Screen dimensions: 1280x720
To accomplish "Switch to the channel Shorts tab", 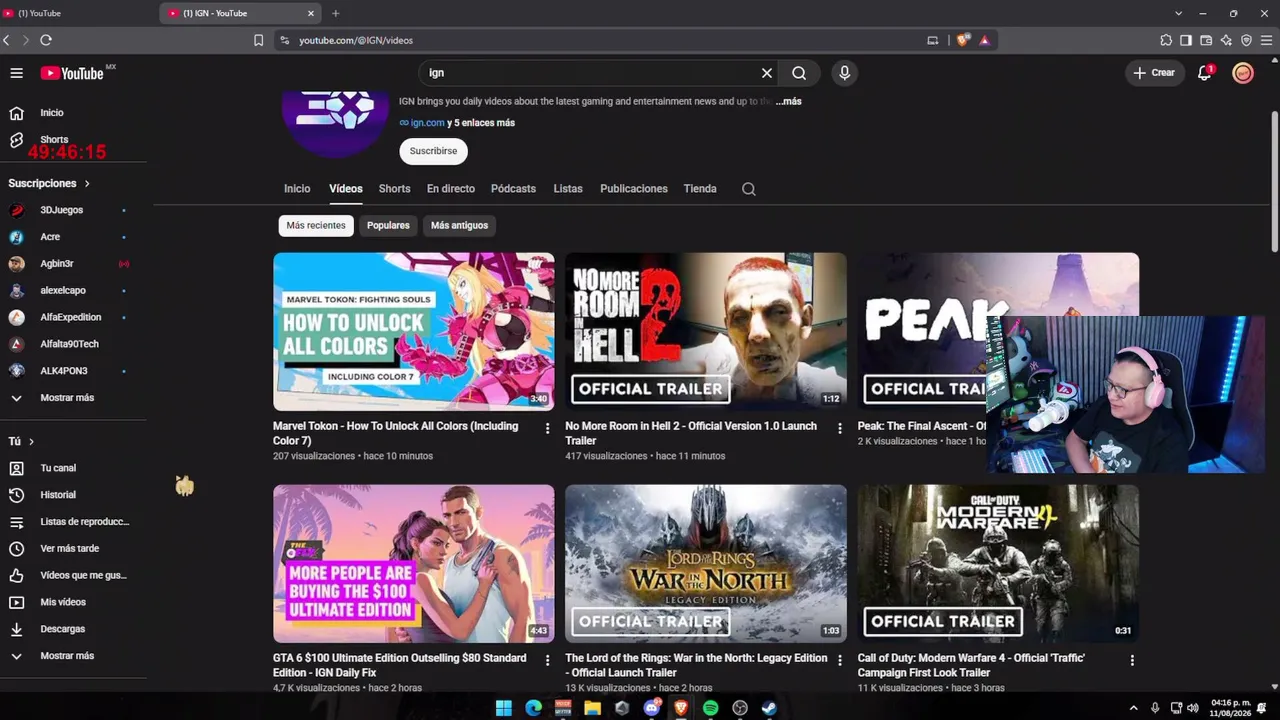I will [x=394, y=189].
